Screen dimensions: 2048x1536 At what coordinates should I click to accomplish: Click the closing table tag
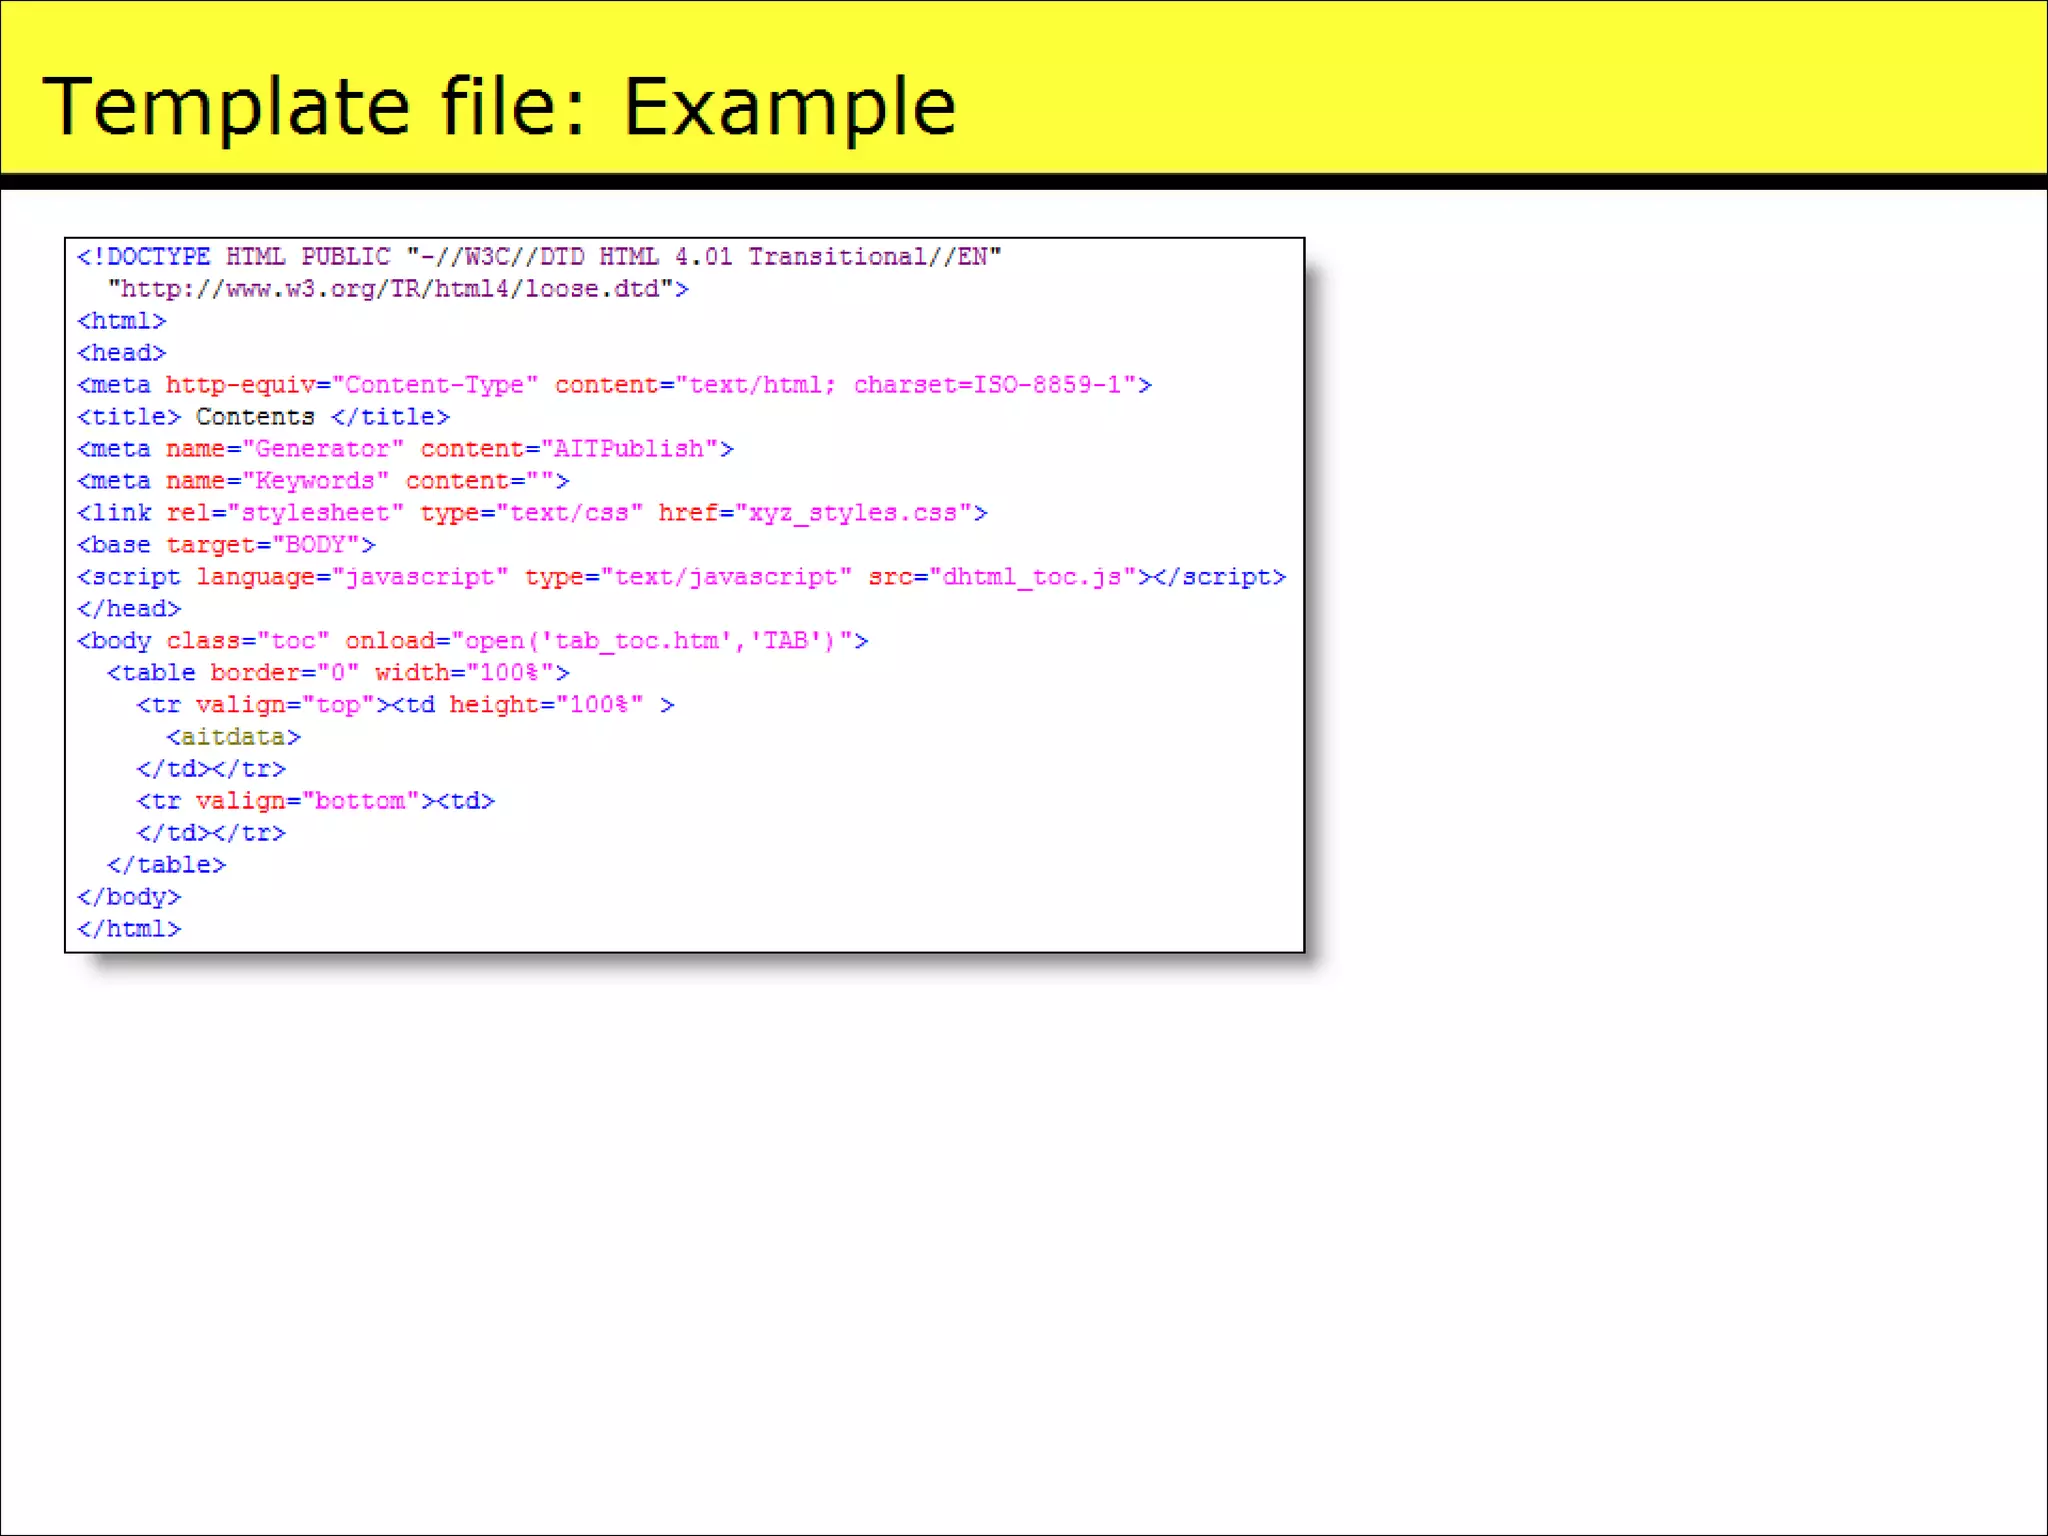(166, 865)
